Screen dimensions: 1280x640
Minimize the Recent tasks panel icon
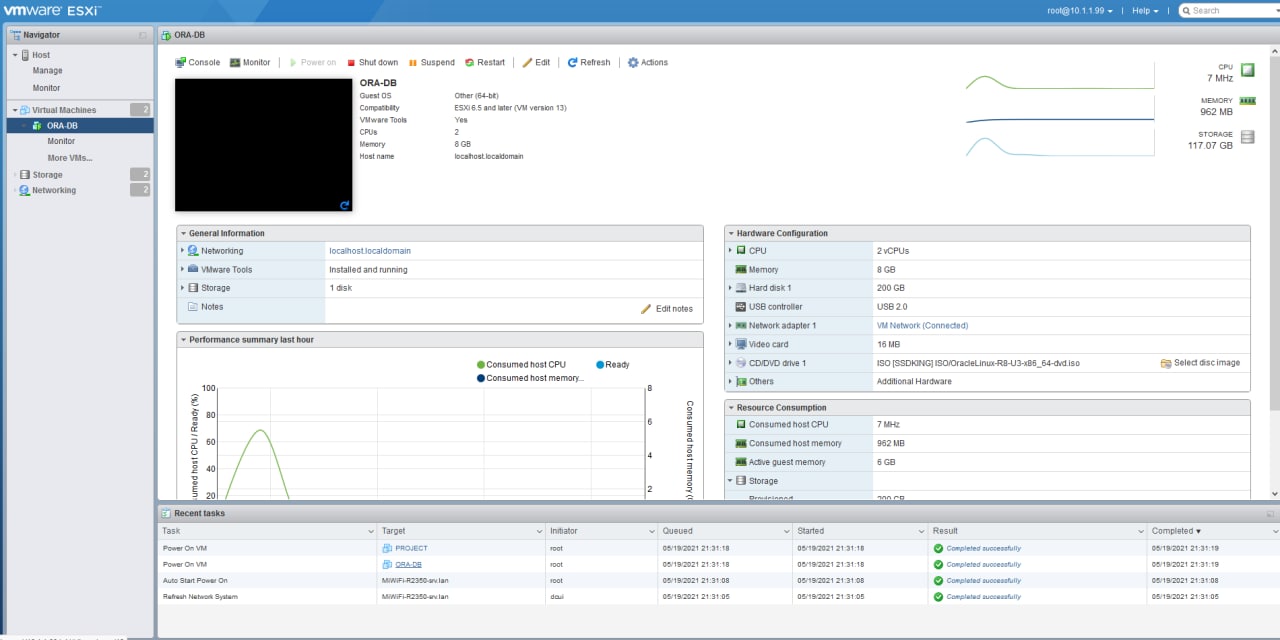(x=1270, y=513)
